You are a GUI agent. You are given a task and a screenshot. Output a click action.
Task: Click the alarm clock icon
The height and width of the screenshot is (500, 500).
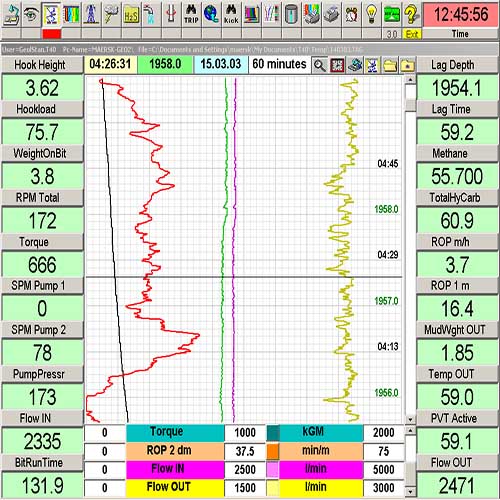pyautogui.click(x=351, y=15)
